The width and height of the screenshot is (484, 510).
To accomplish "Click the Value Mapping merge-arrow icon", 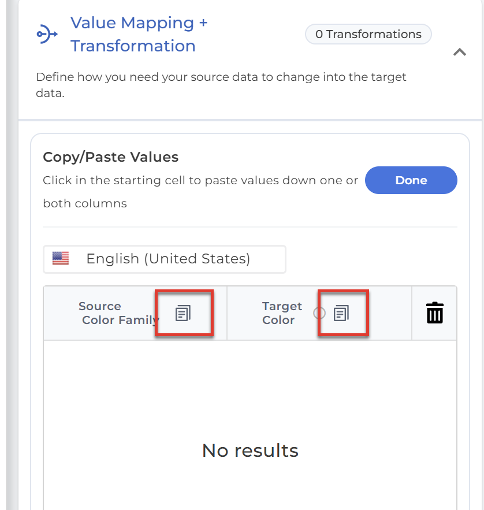I will (x=47, y=34).
